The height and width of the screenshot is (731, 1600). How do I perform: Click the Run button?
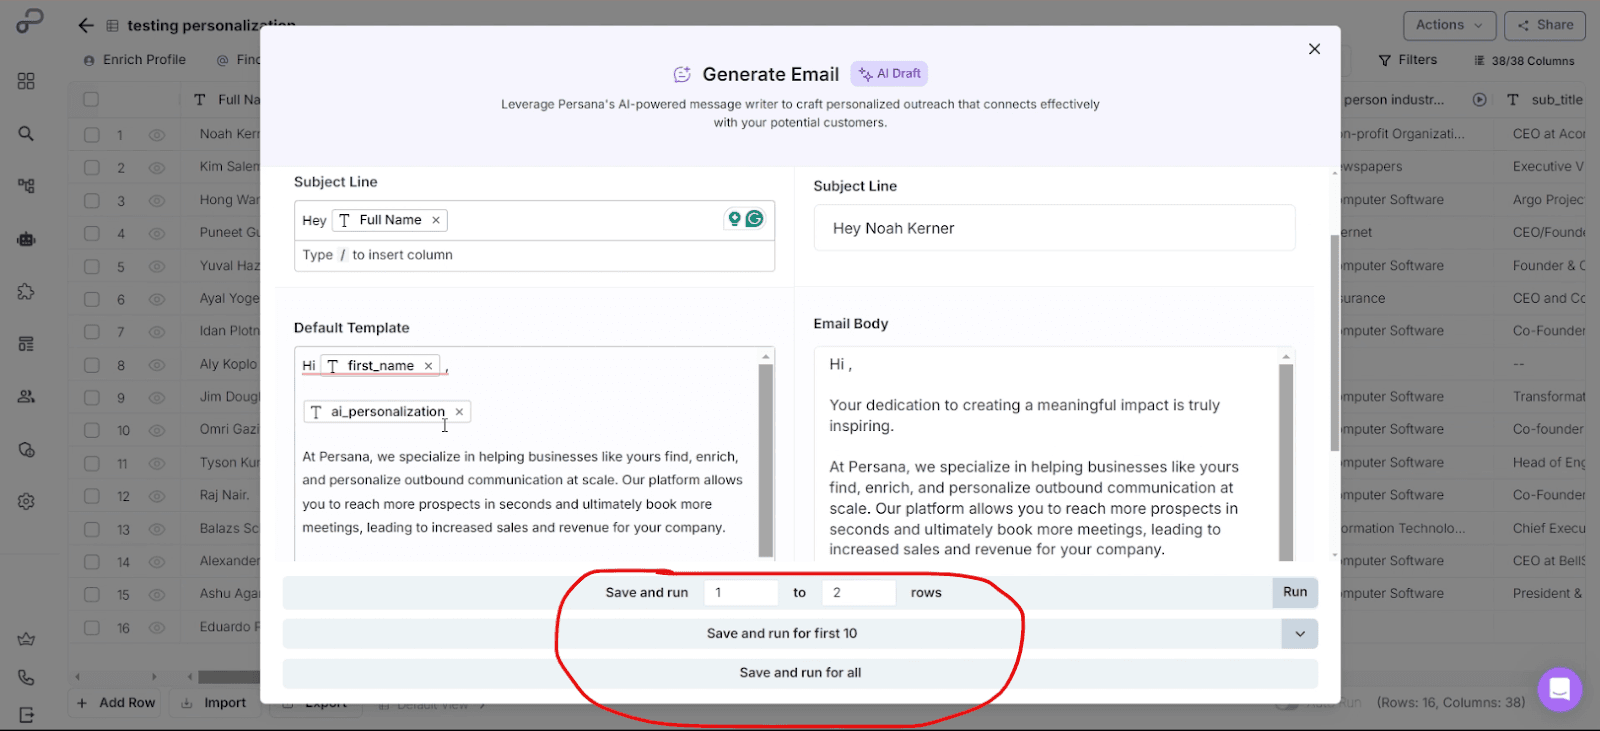click(1295, 592)
